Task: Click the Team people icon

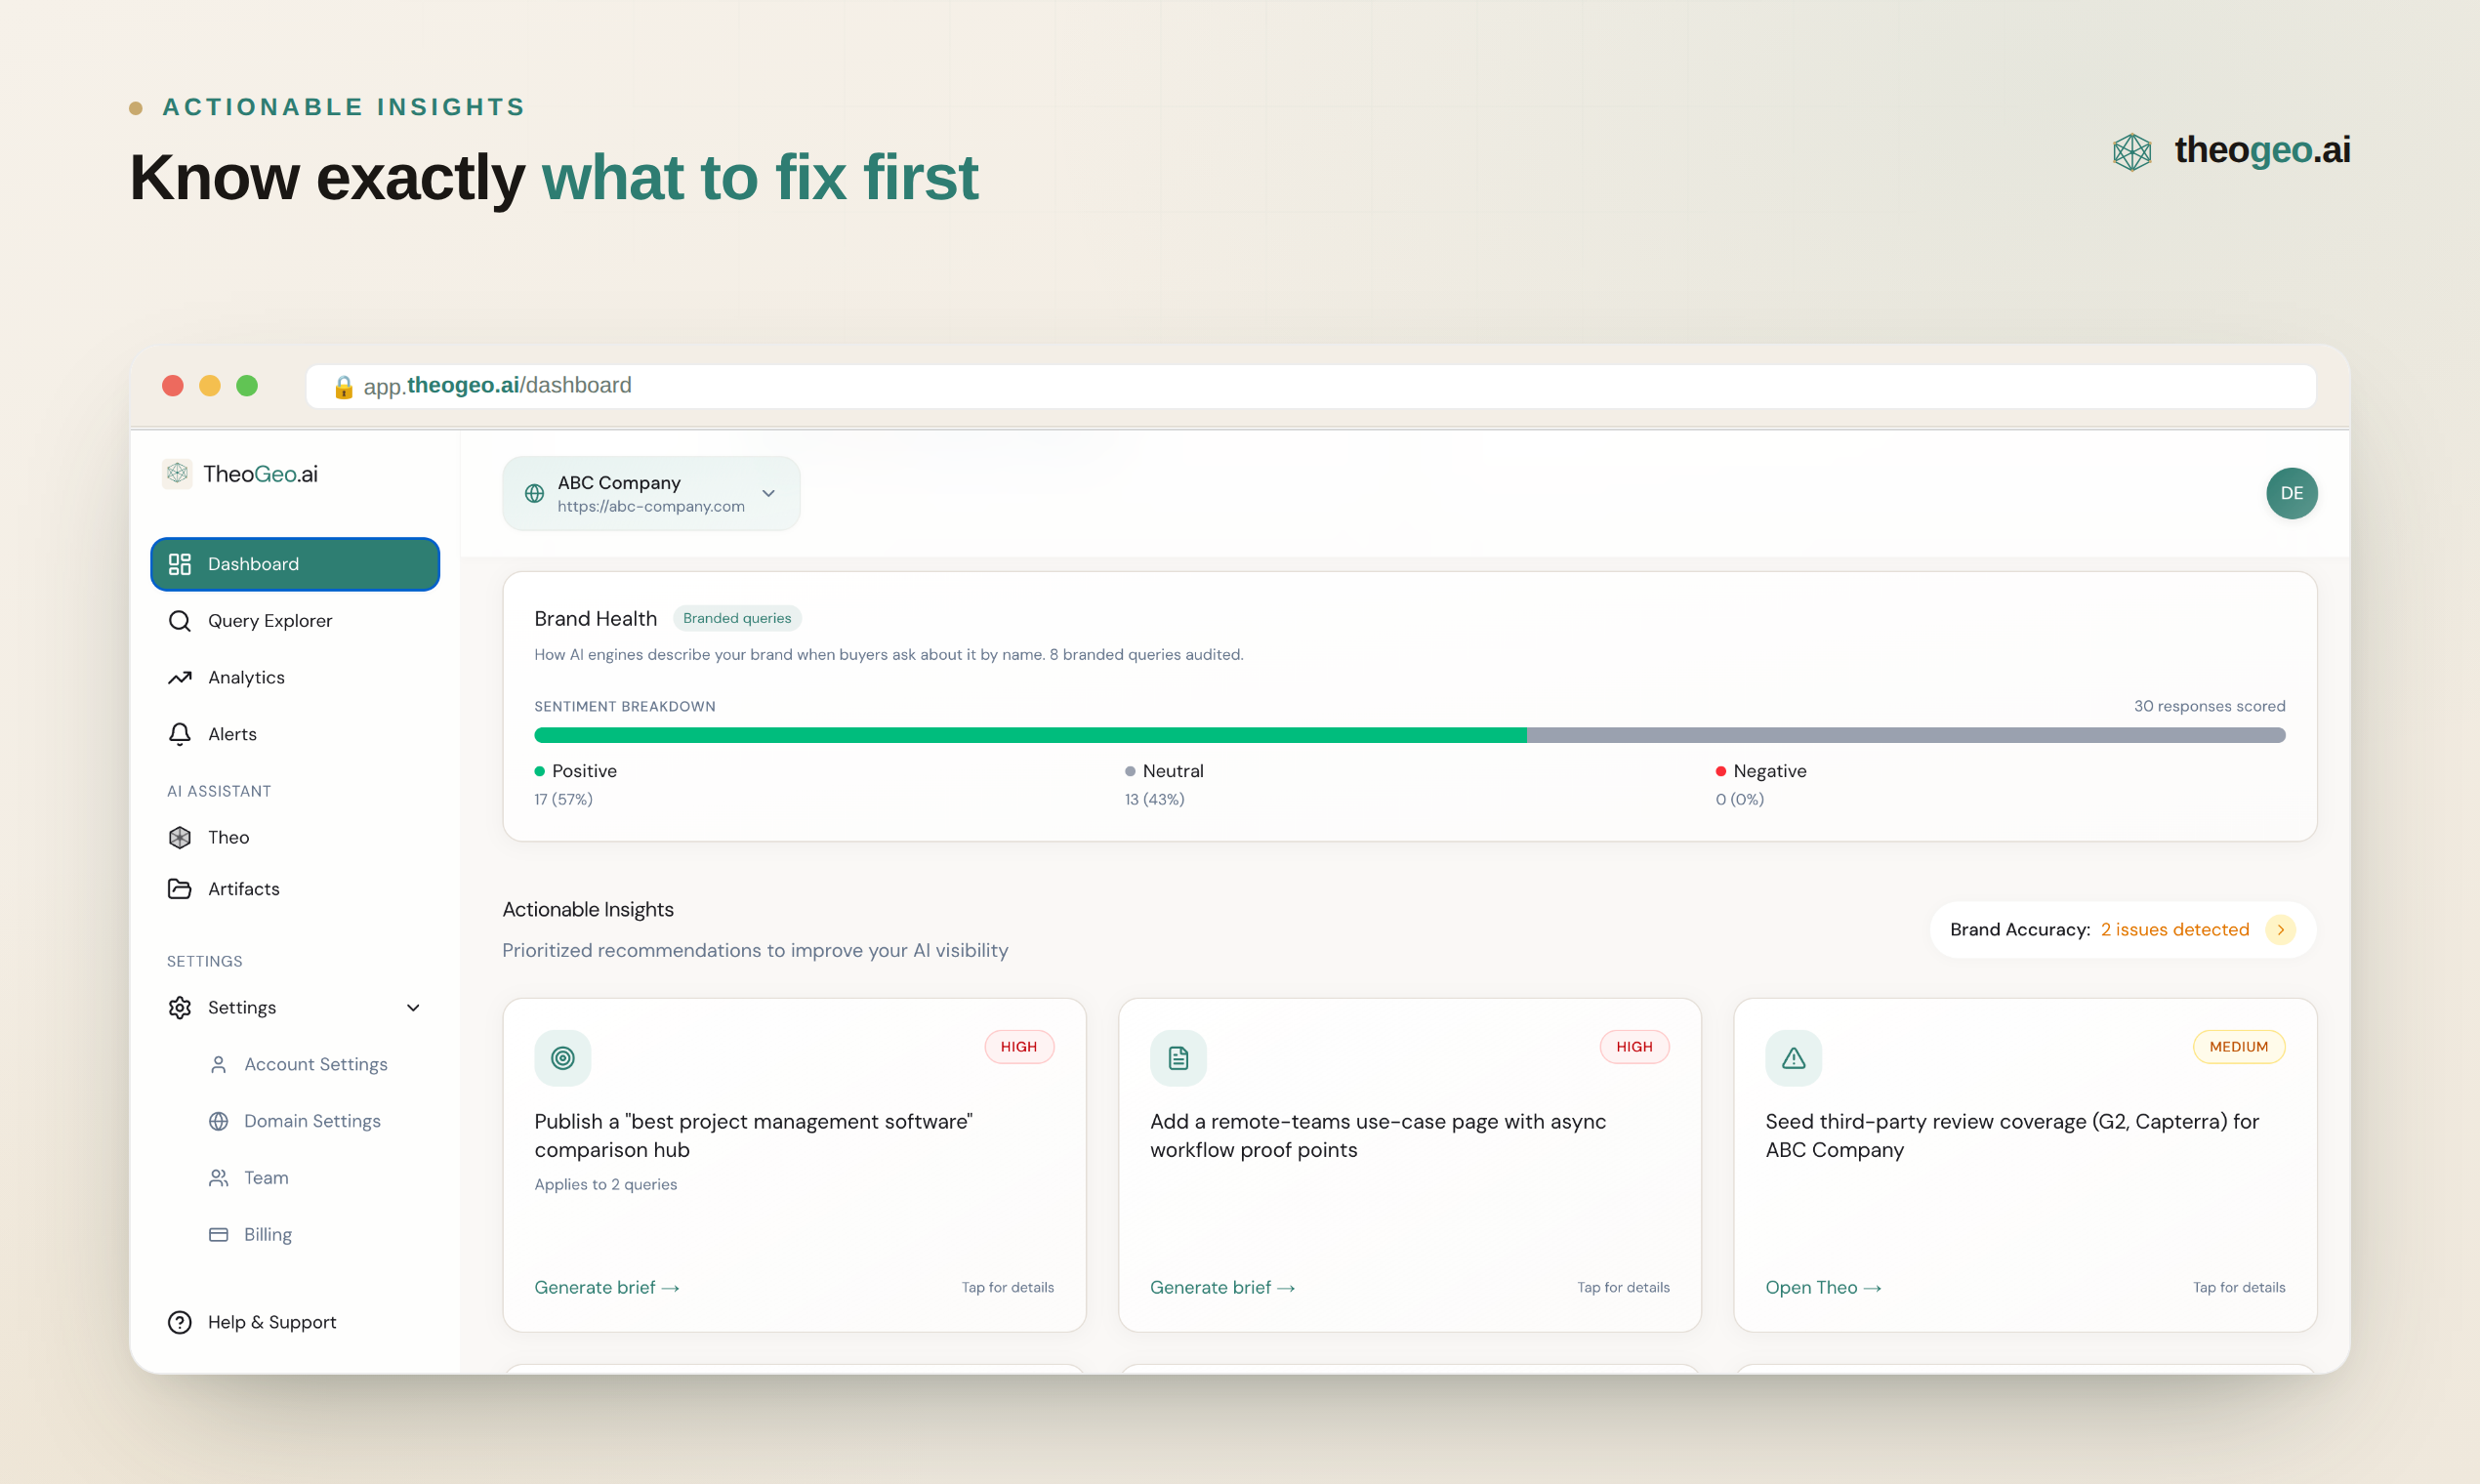Action: coord(218,1178)
